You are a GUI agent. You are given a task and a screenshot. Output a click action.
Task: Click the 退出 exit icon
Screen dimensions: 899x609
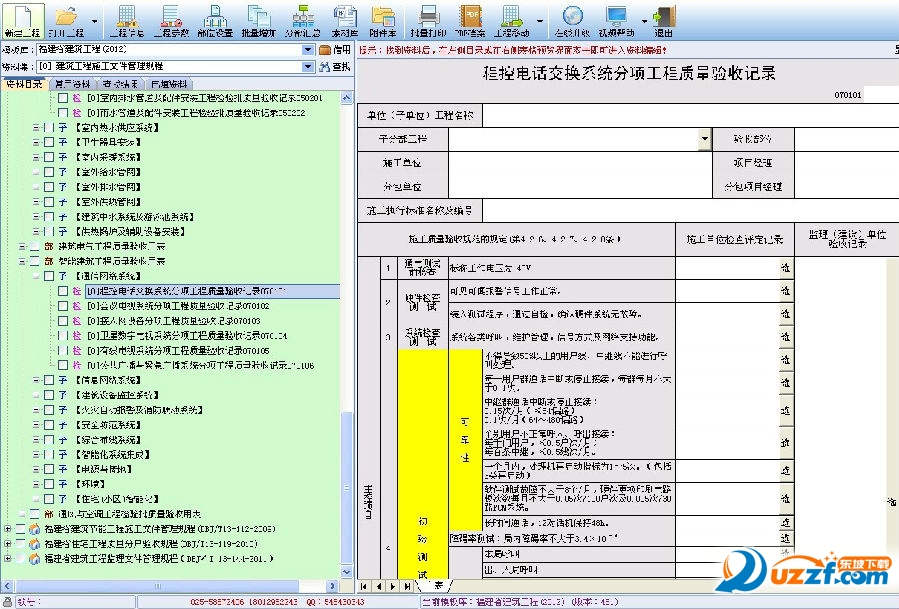pyautogui.click(x=662, y=19)
